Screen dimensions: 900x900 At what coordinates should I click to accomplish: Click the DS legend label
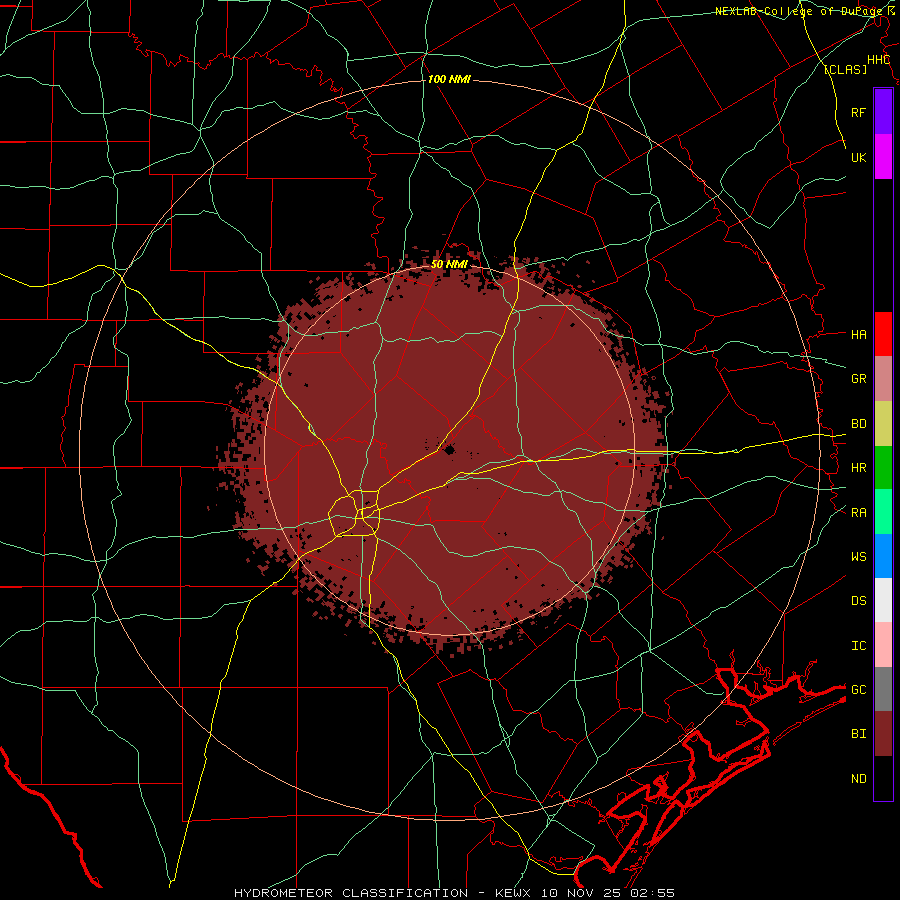click(858, 600)
